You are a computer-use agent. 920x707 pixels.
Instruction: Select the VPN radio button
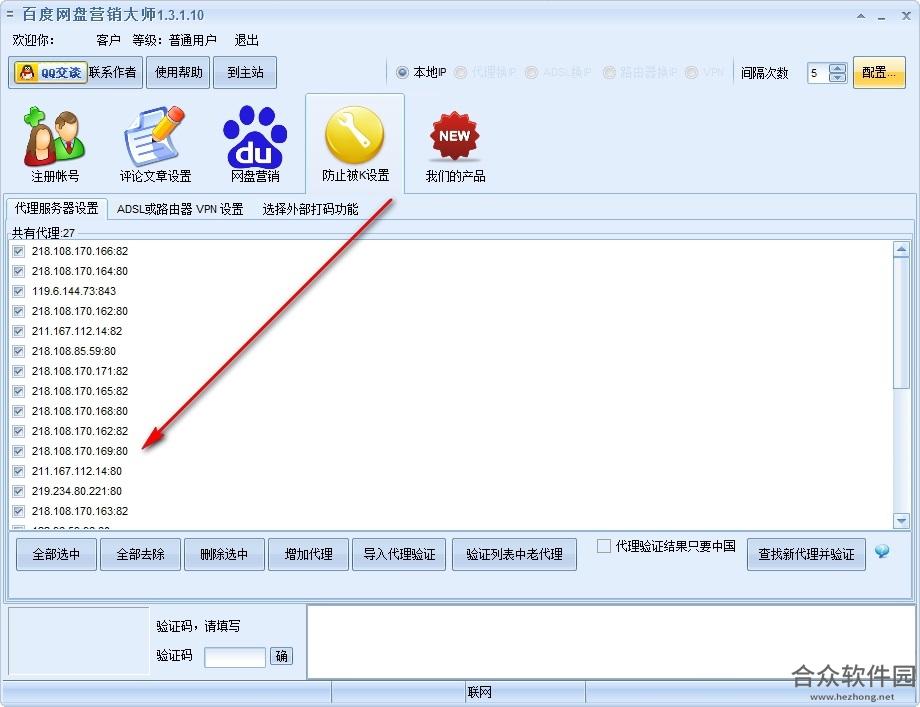(x=692, y=73)
